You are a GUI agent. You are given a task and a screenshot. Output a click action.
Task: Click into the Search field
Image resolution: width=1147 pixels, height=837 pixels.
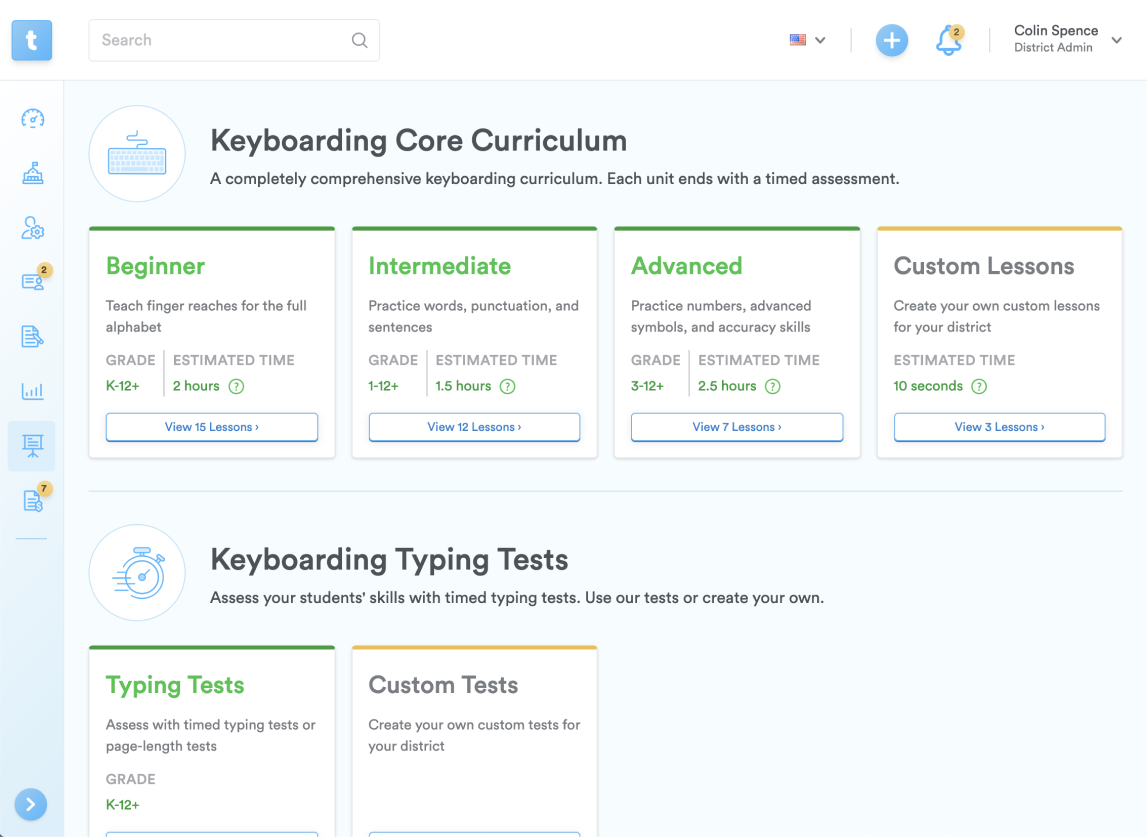point(234,40)
